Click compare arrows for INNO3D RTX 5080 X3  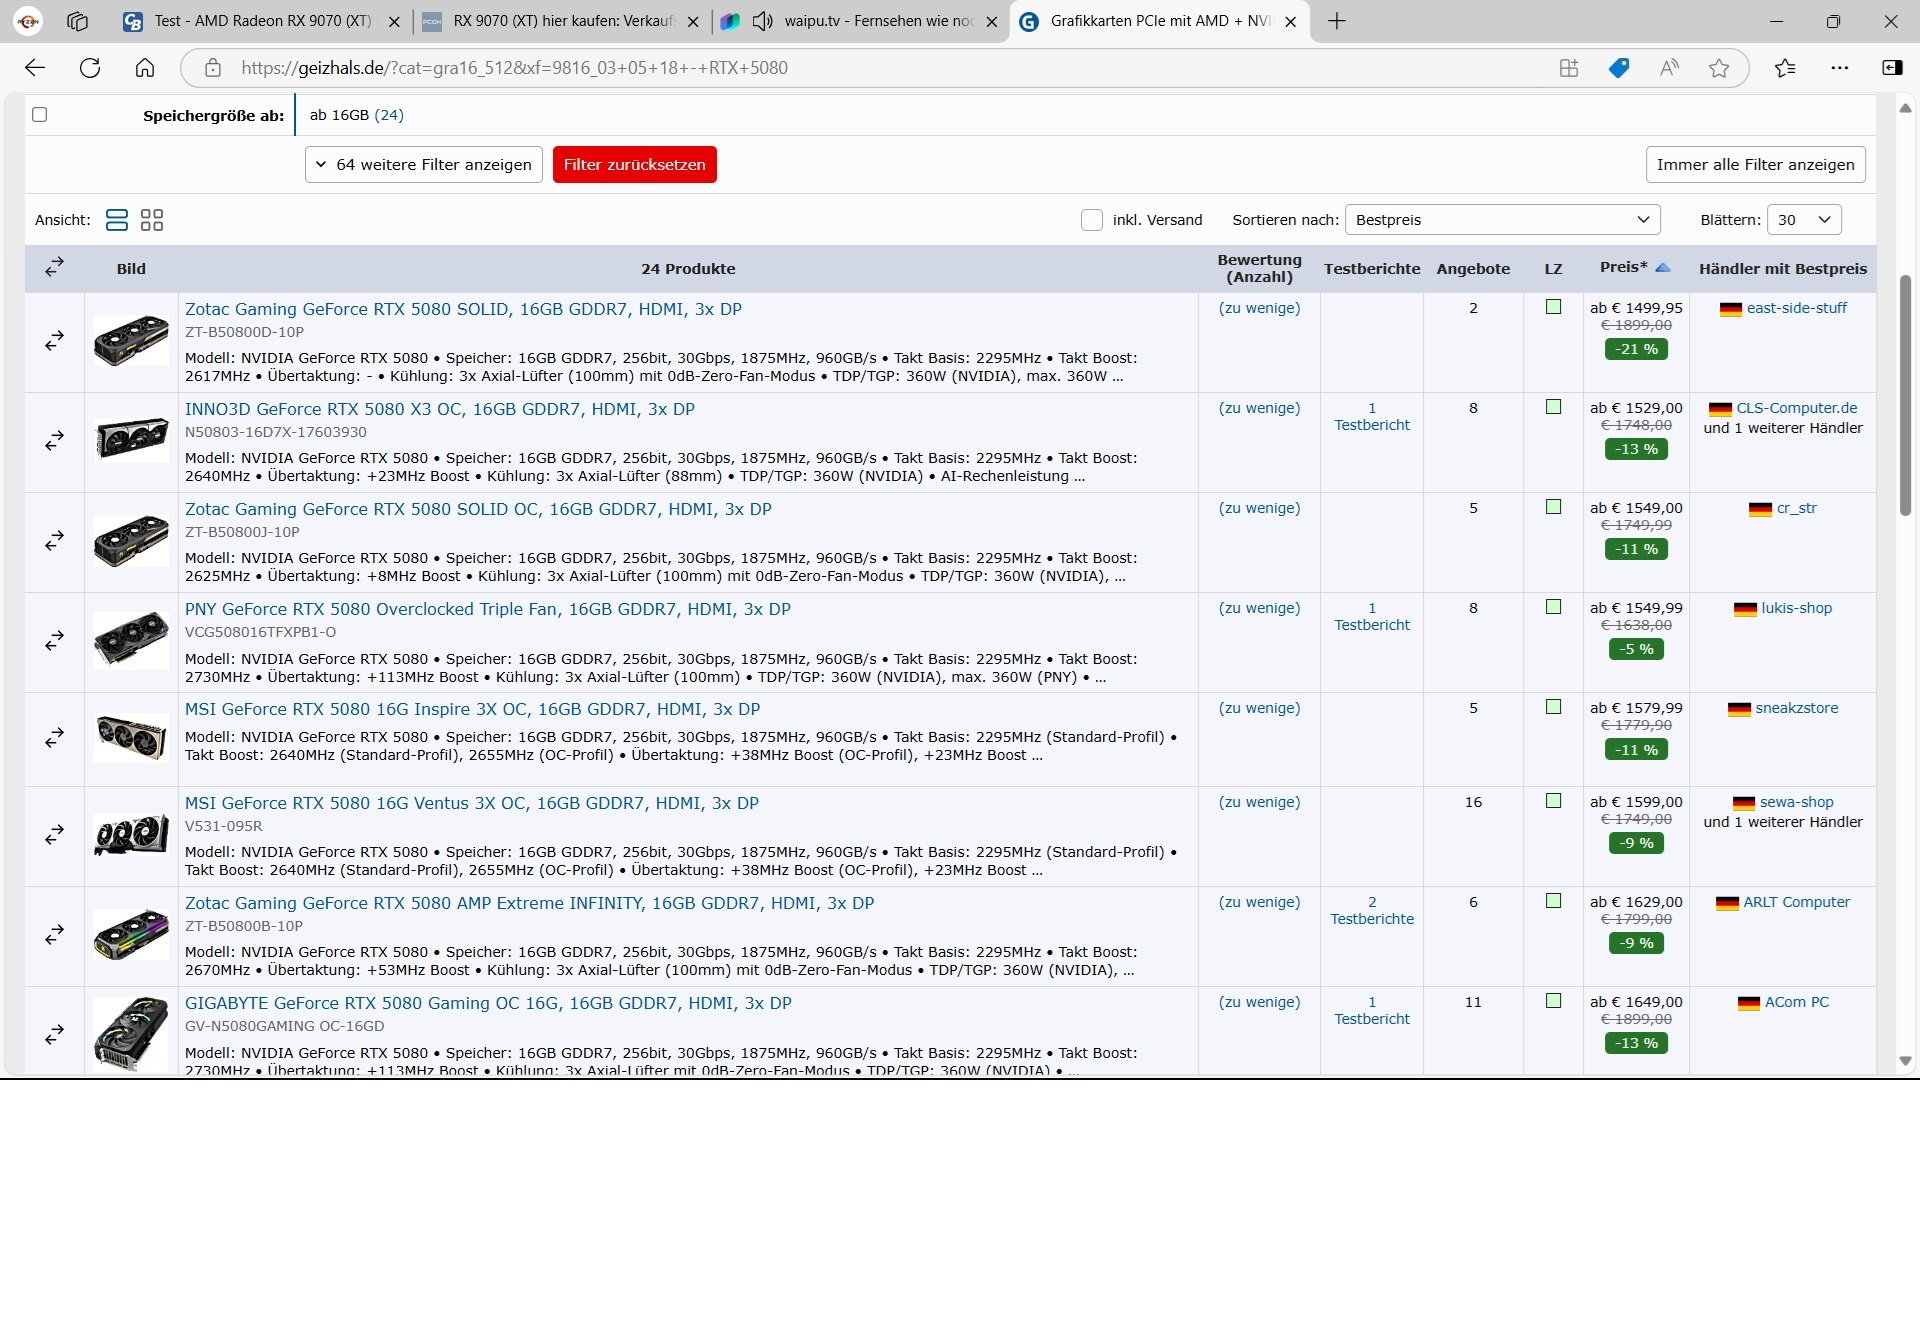[x=54, y=440]
